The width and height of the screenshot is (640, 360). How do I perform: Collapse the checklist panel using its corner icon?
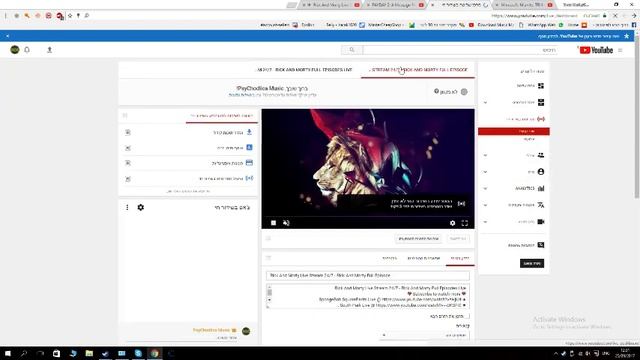coord(125,116)
